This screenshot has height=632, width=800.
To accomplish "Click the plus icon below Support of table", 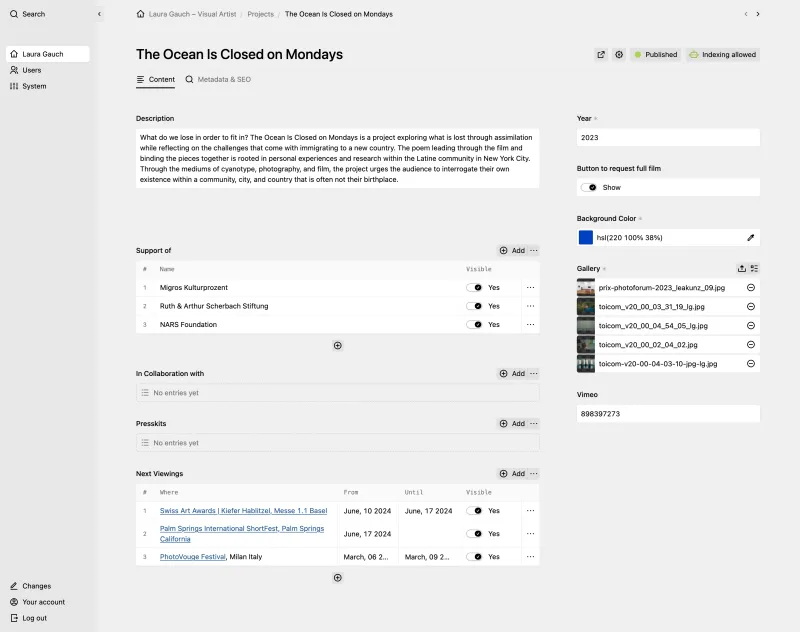I will click(x=337, y=345).
